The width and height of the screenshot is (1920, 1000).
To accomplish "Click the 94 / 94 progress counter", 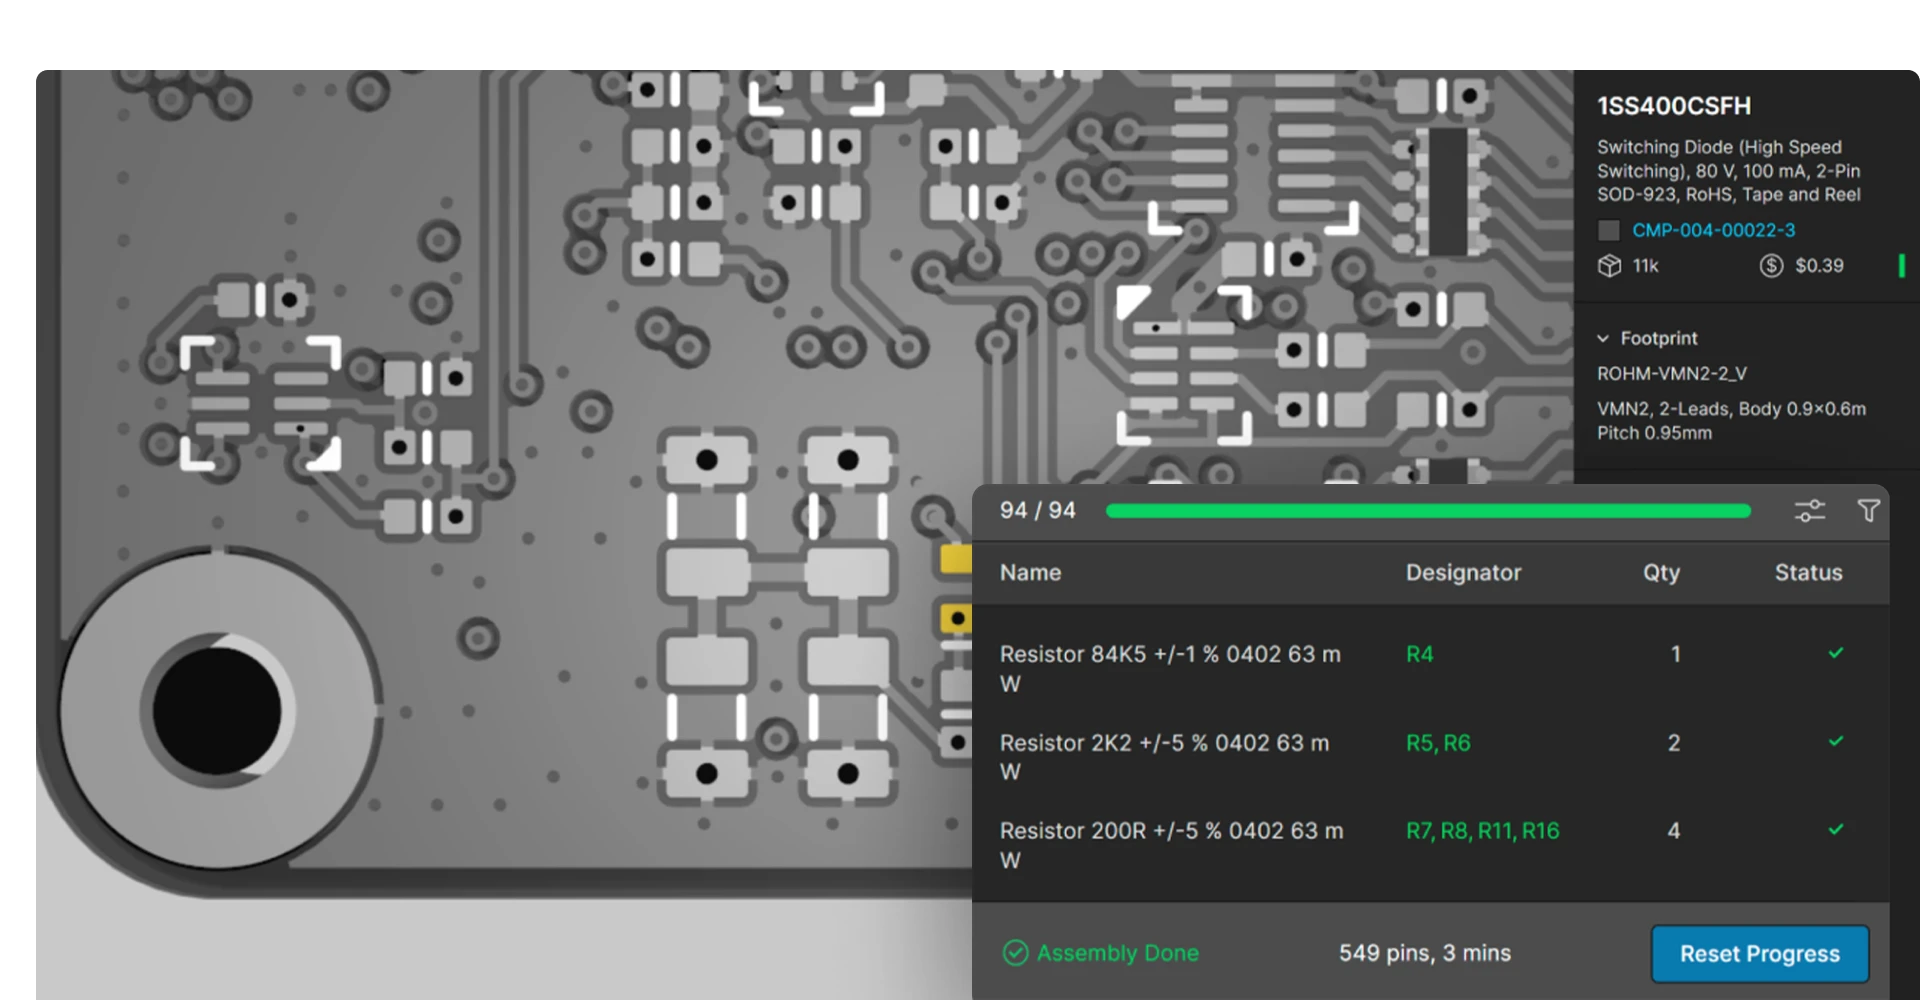I will [1038, 510].
